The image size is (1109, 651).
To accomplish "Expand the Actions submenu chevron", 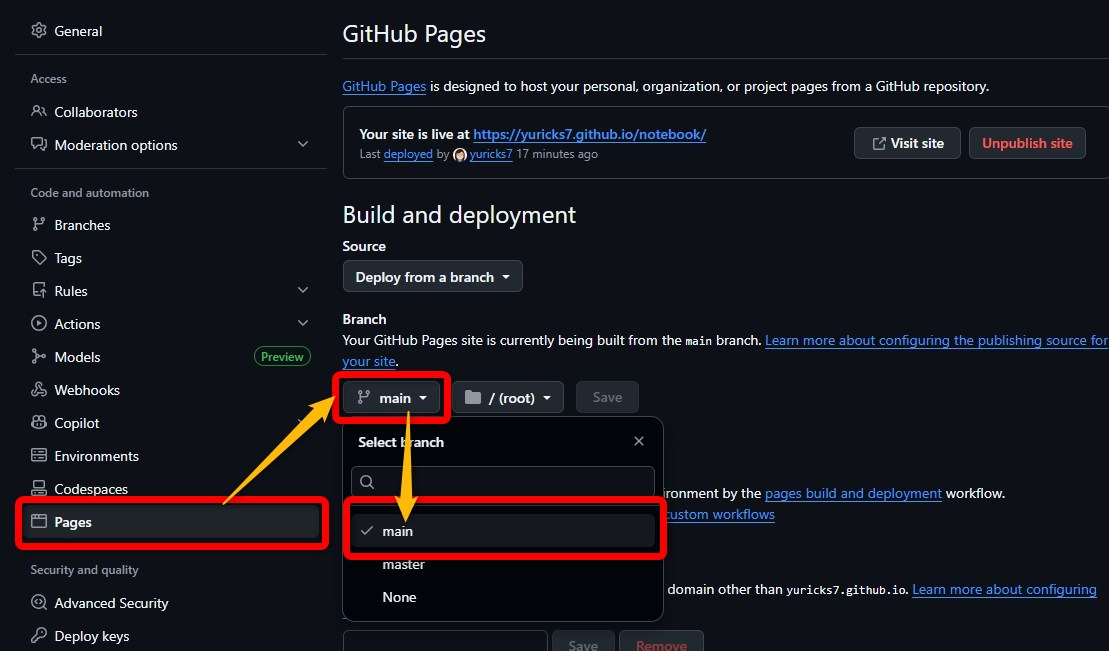I will (x=303, y=323).
